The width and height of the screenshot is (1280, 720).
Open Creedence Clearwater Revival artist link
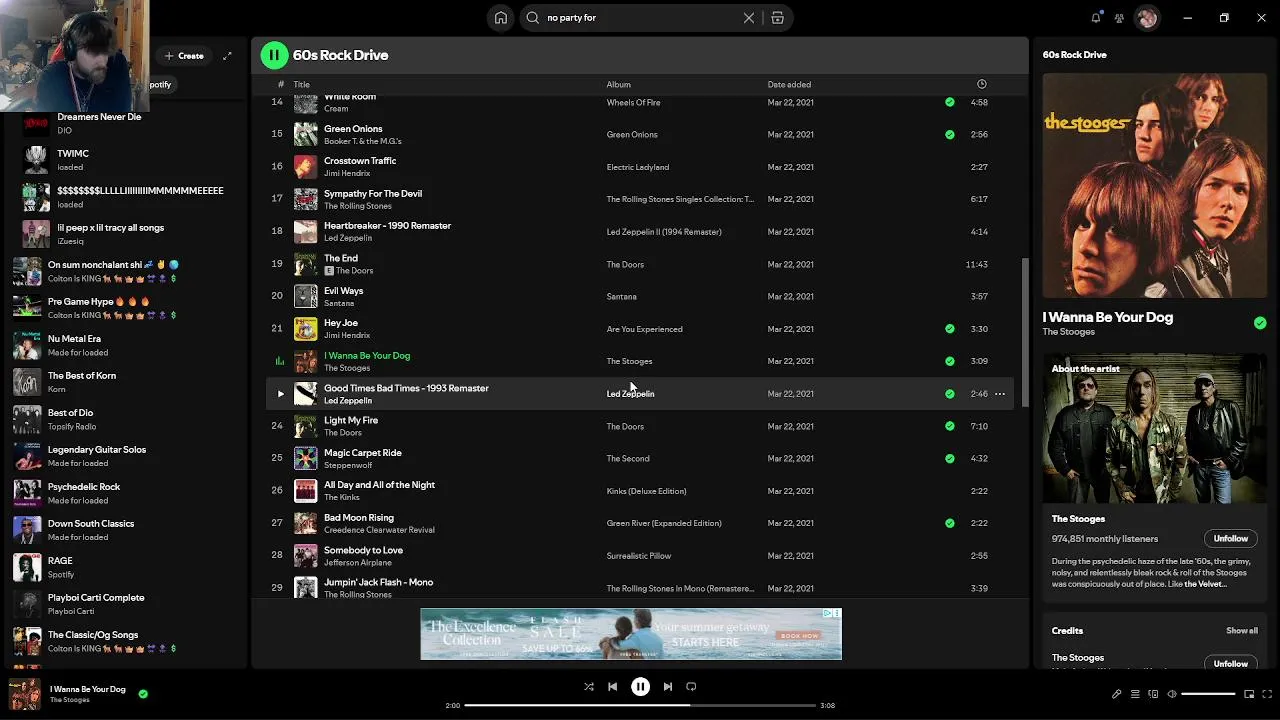[x=379, y=531]
